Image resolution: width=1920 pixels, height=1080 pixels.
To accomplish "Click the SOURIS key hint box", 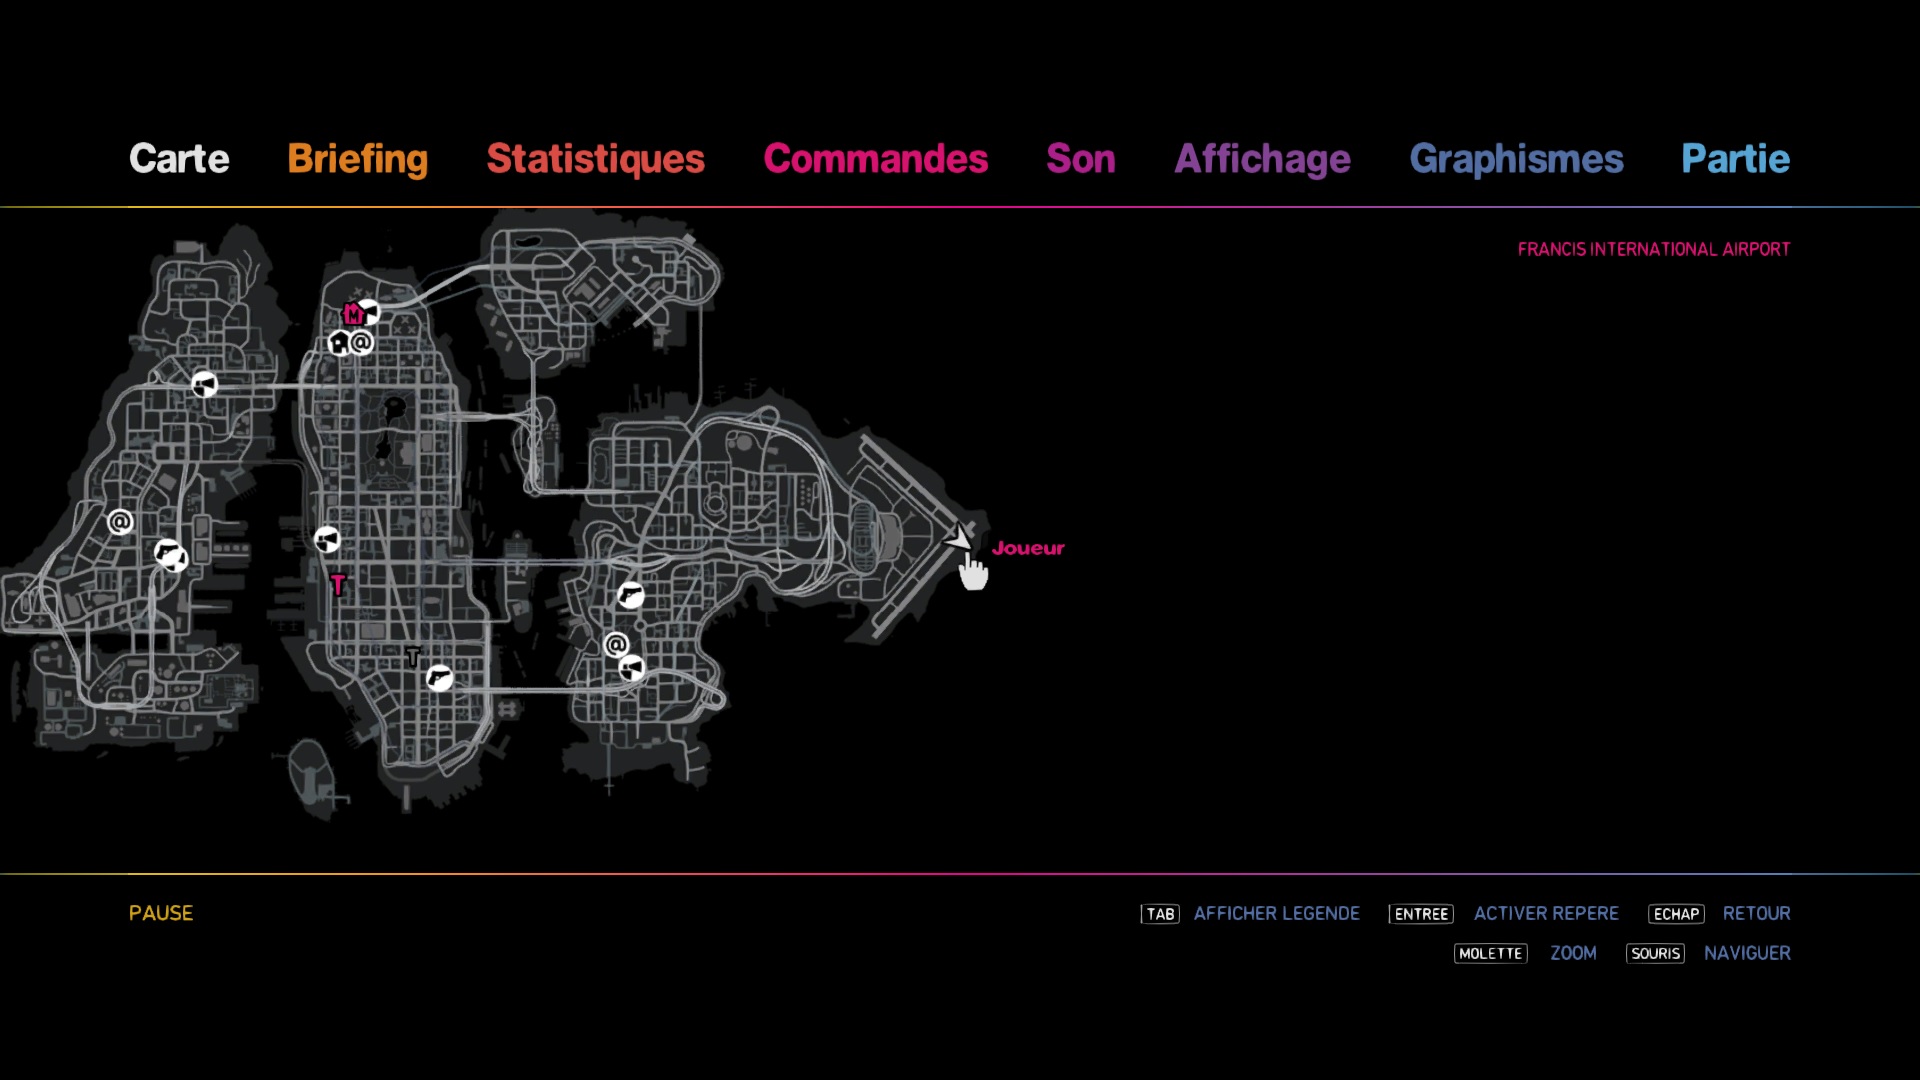I will (x=1655, y=954).
